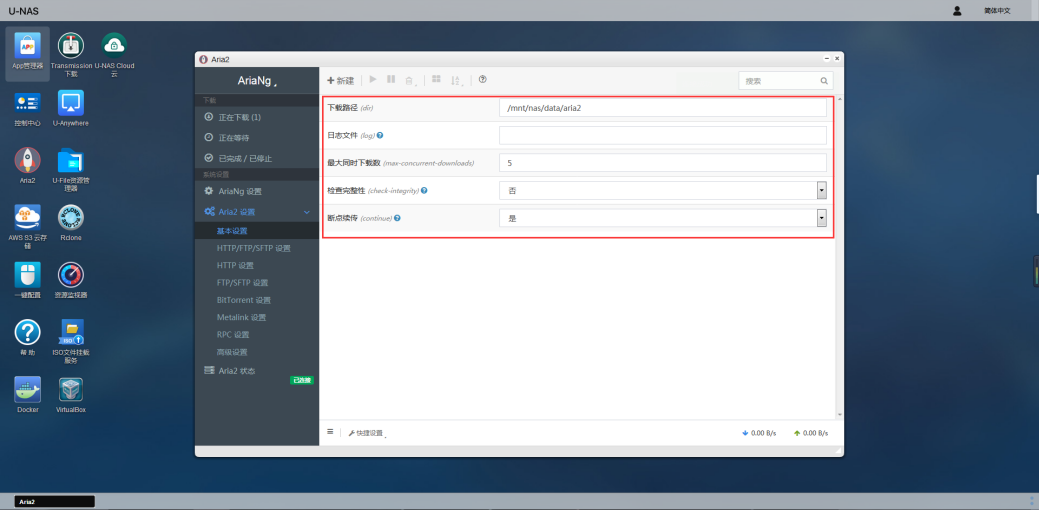Viewport: 1039px width, 510px height.
Task: Click the 新建 new task button
Action: pyautogui.click(x=341, y=81)
